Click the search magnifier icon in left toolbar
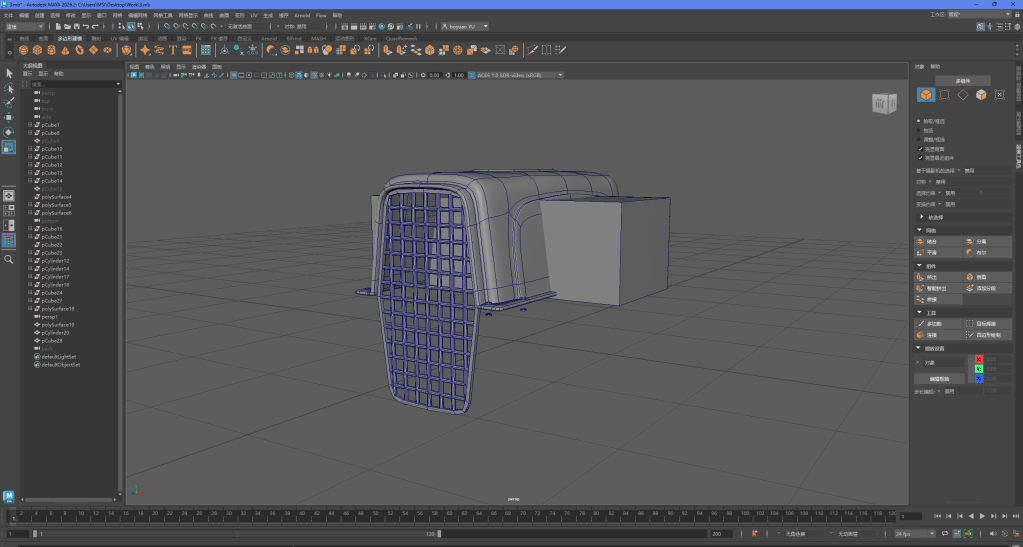This screenshot has width=1023, height=547. (9, 259)
